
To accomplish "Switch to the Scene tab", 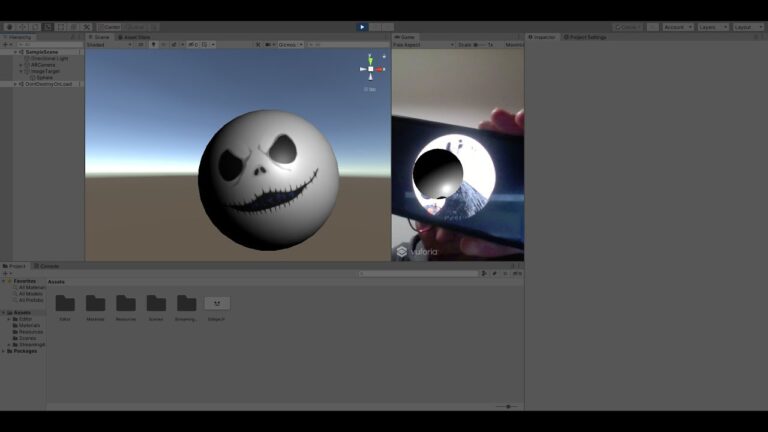I will [99, 37].
